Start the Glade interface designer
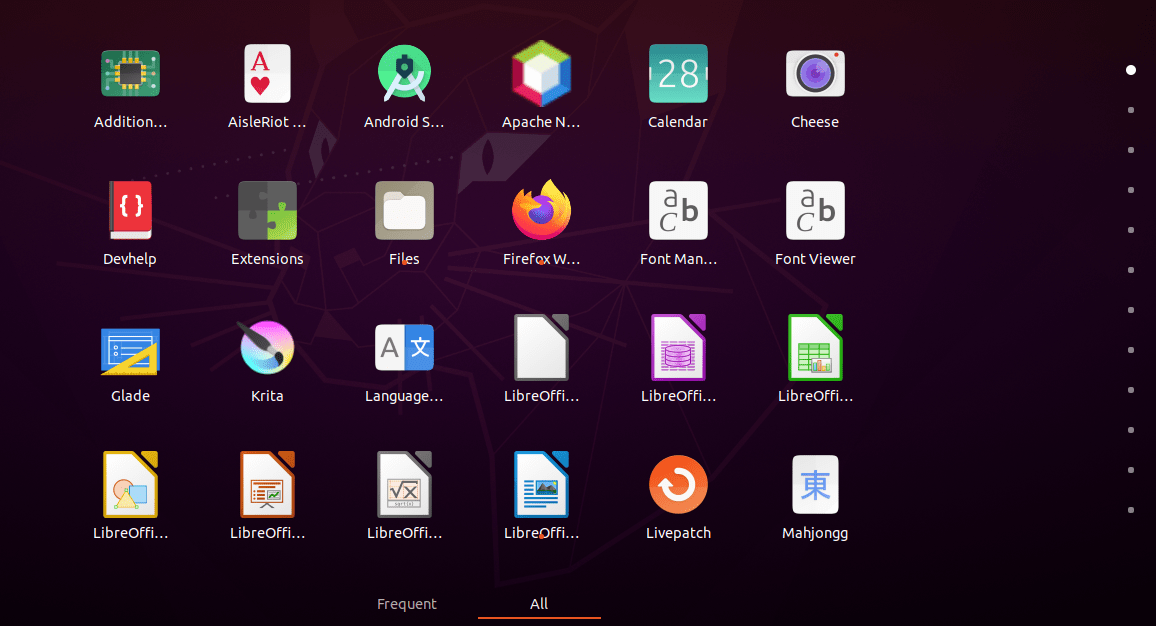This screenshot has height=626, width=1156. (x=130, y=347)
